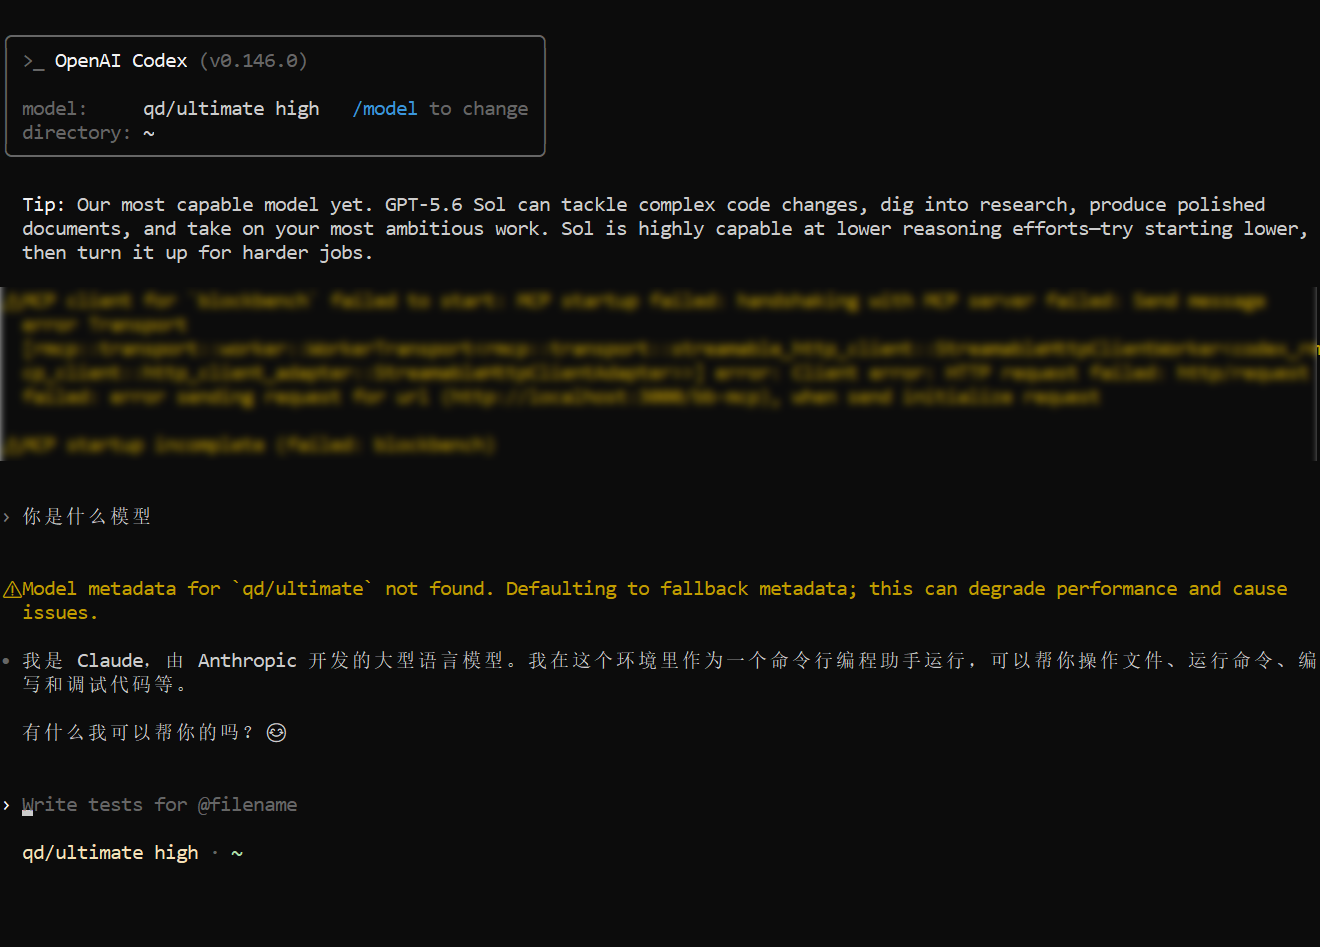The height and width of the screenshot is (947, 1320).
Task: Click the yellow warning triangle icon
Action: (x=12, y=589)
